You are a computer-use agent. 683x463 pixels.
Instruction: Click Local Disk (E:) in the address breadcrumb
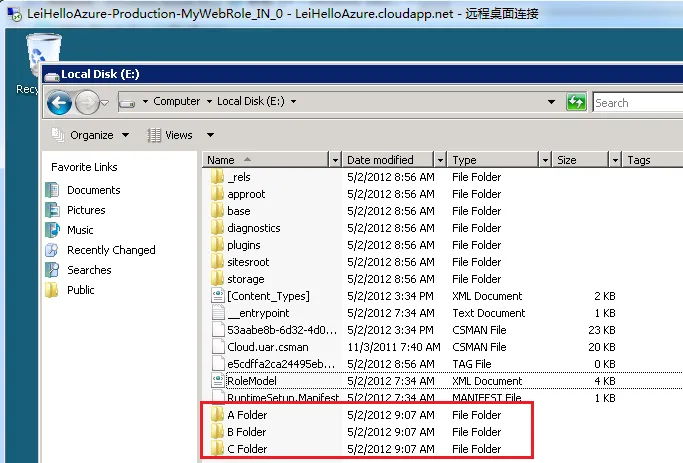(251, 101)
